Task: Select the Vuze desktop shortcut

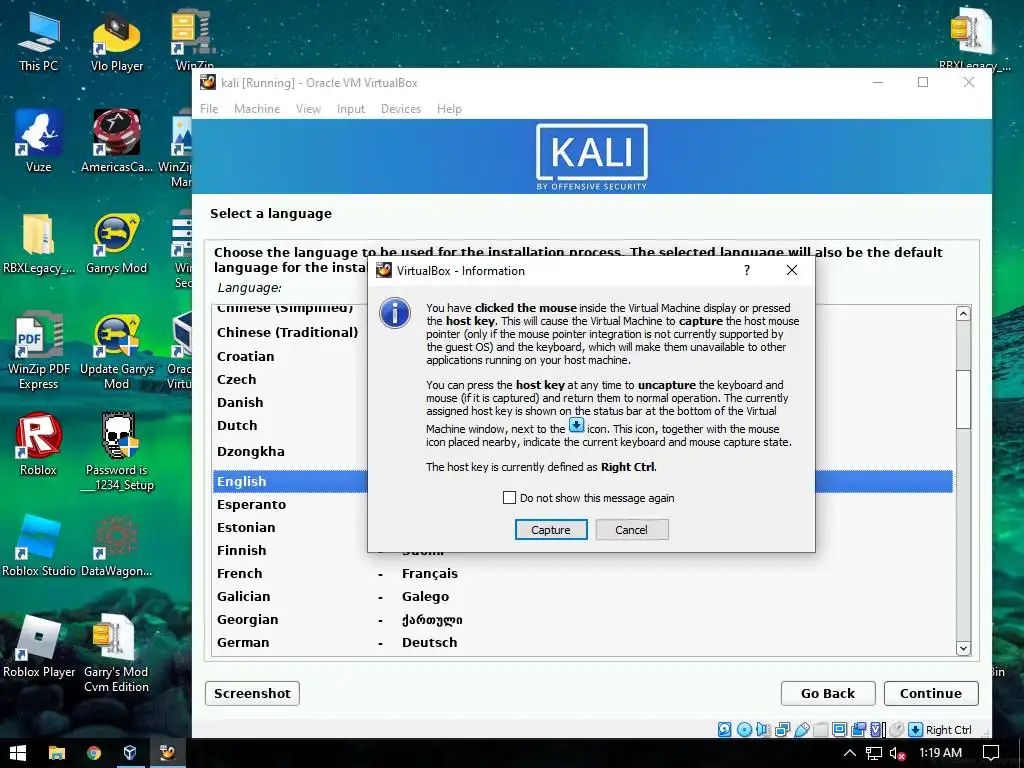Action: click(39, 141)
